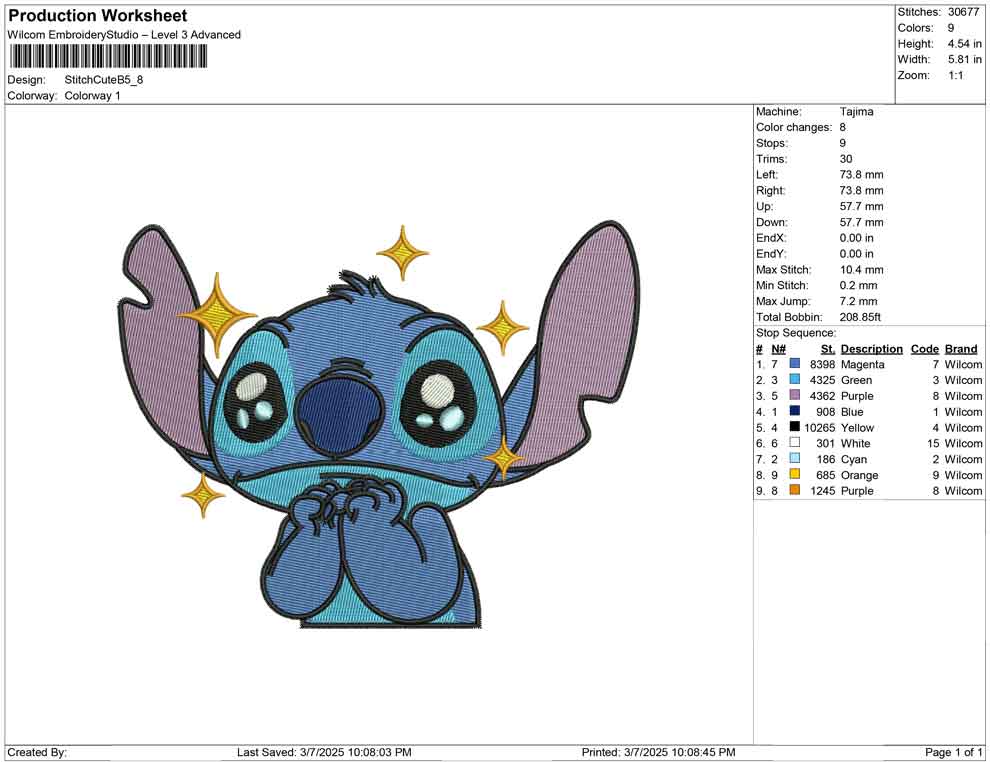The height and width of the screenshot is (762, 990).
Task: Click the Created By label in the footer
Action: pos(37,752)
